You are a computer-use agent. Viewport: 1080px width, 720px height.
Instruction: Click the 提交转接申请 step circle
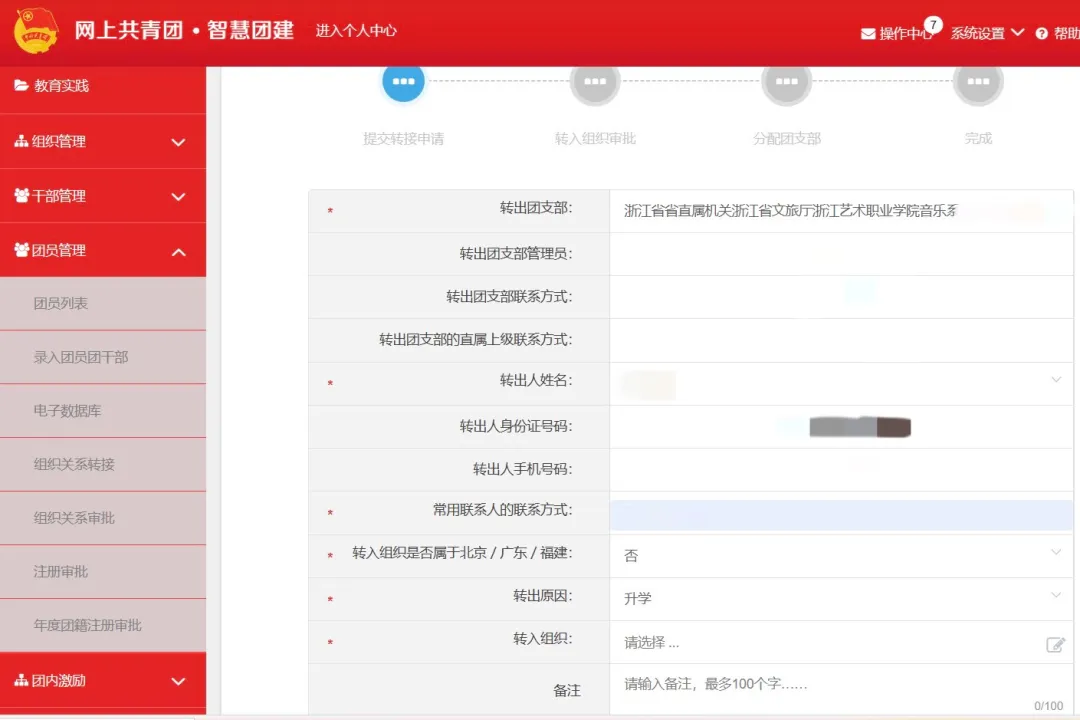pos(403,82)
